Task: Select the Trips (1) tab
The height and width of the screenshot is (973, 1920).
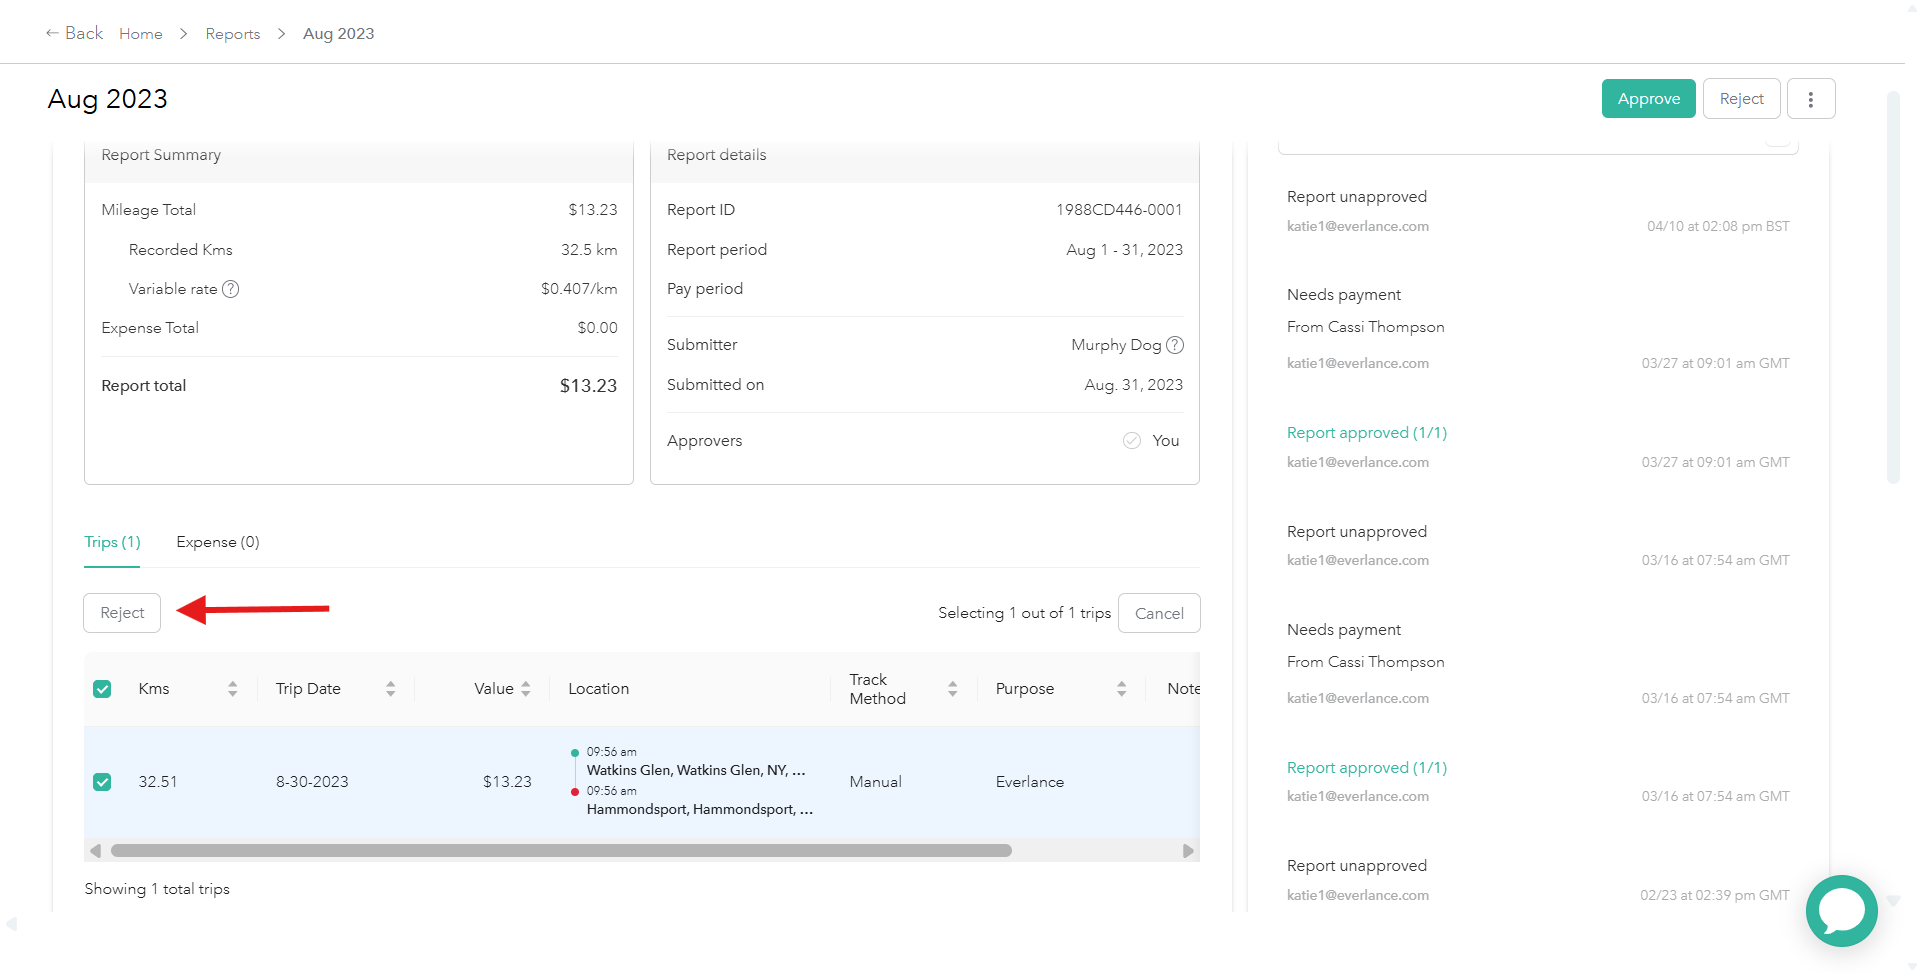Action: (112, 542)
